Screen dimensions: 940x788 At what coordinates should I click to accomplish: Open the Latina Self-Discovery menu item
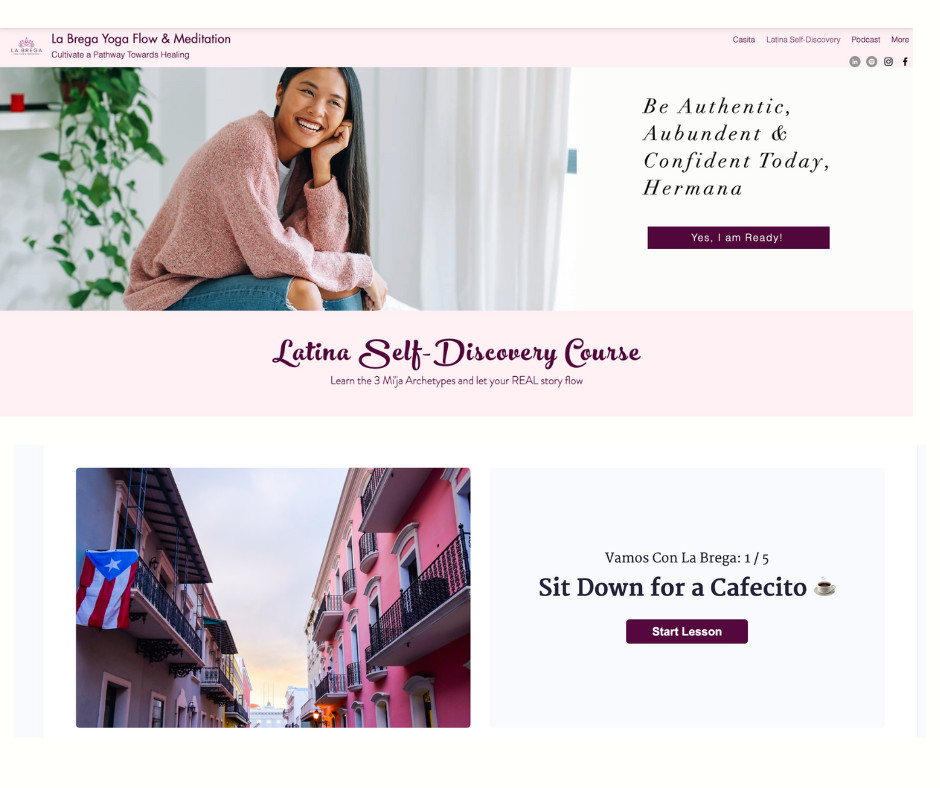pyautogui.click(x=803, y=40)
